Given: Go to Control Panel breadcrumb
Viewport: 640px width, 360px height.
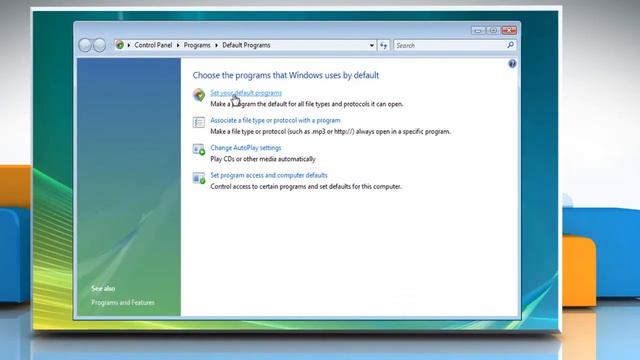Looking at the screenshot, I should (x=153, y=45).
